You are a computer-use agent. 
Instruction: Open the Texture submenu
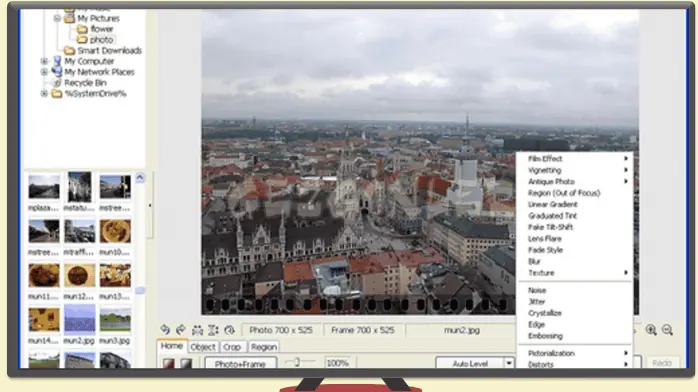click(x=575, y=273)
